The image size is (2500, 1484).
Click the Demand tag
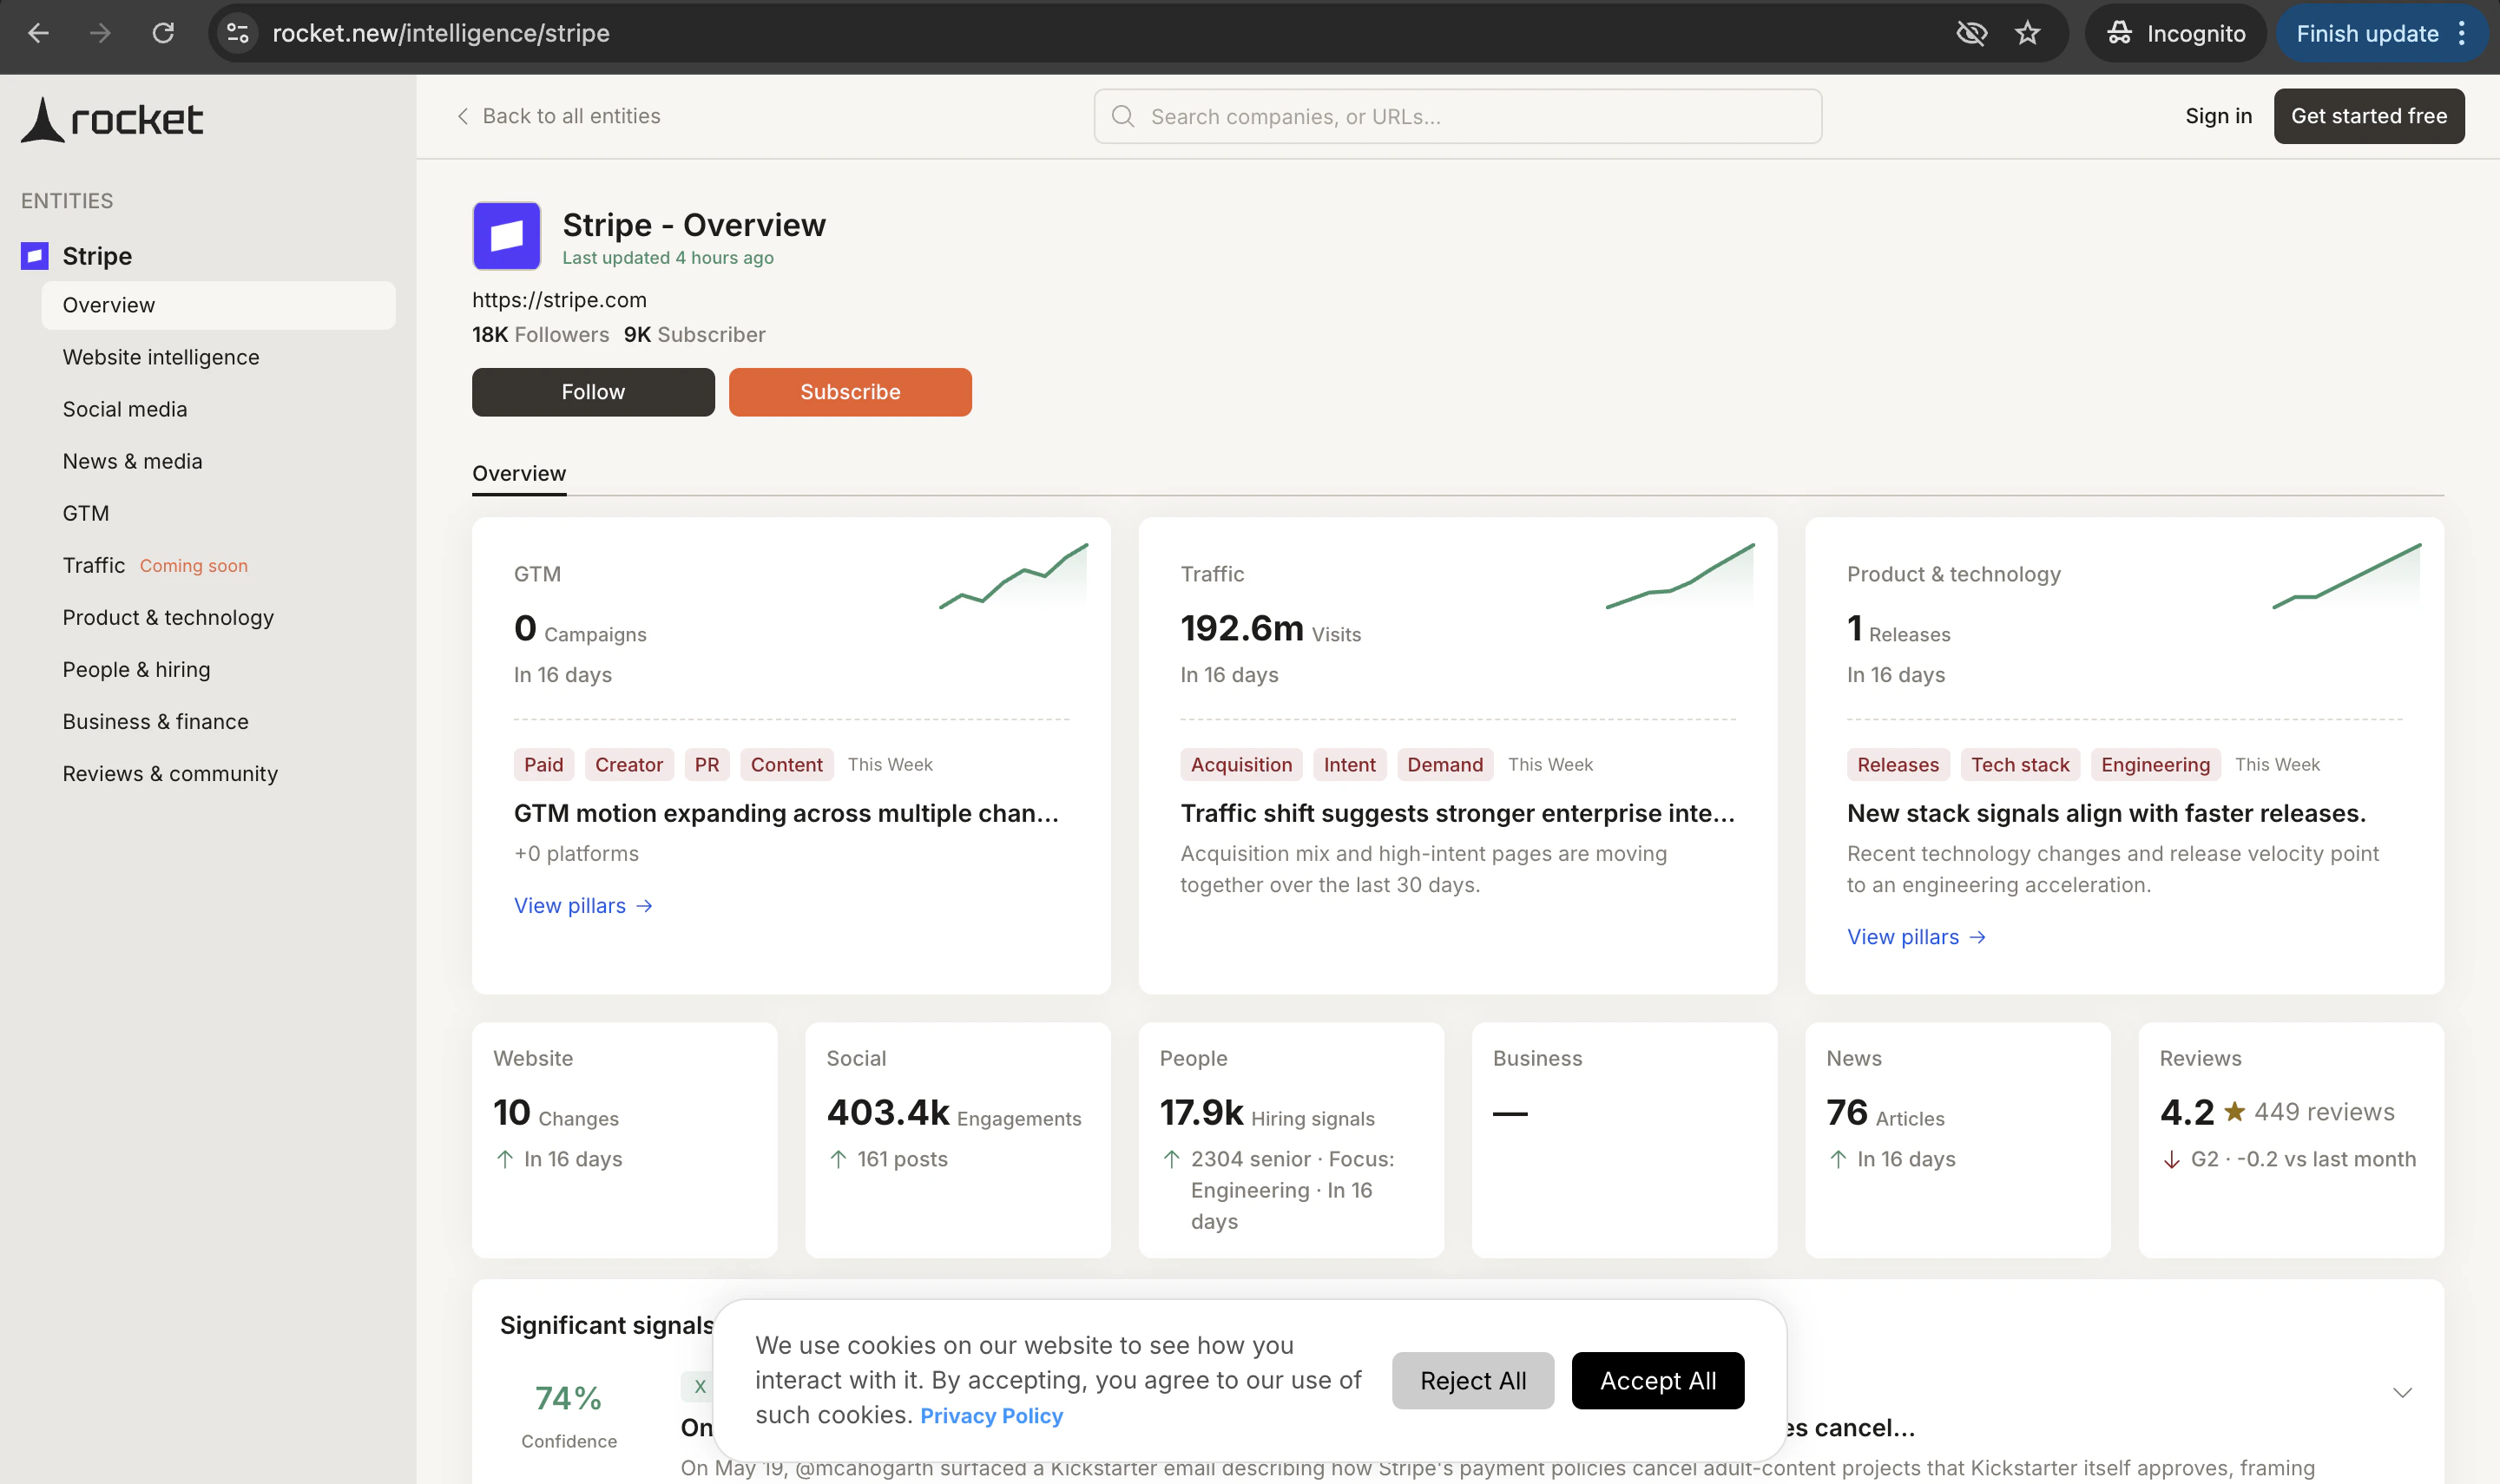tap(1445, 764)
